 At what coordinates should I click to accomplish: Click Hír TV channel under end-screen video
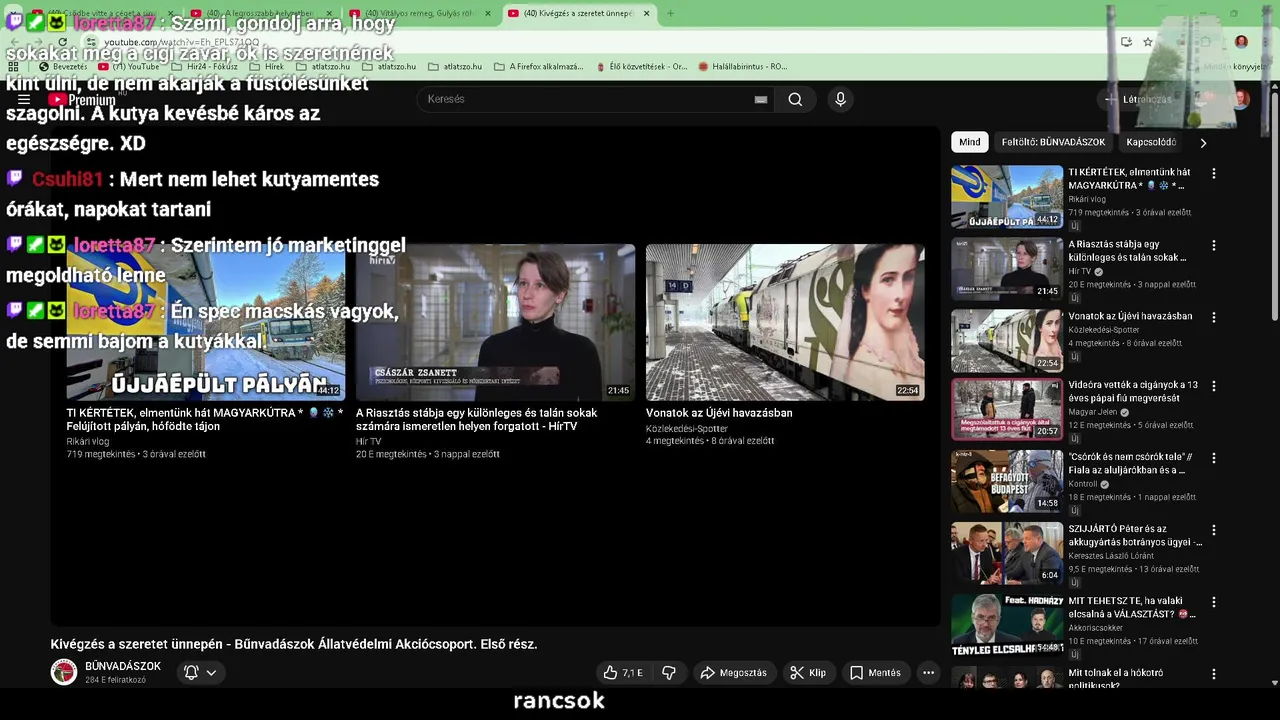point(368,441)
